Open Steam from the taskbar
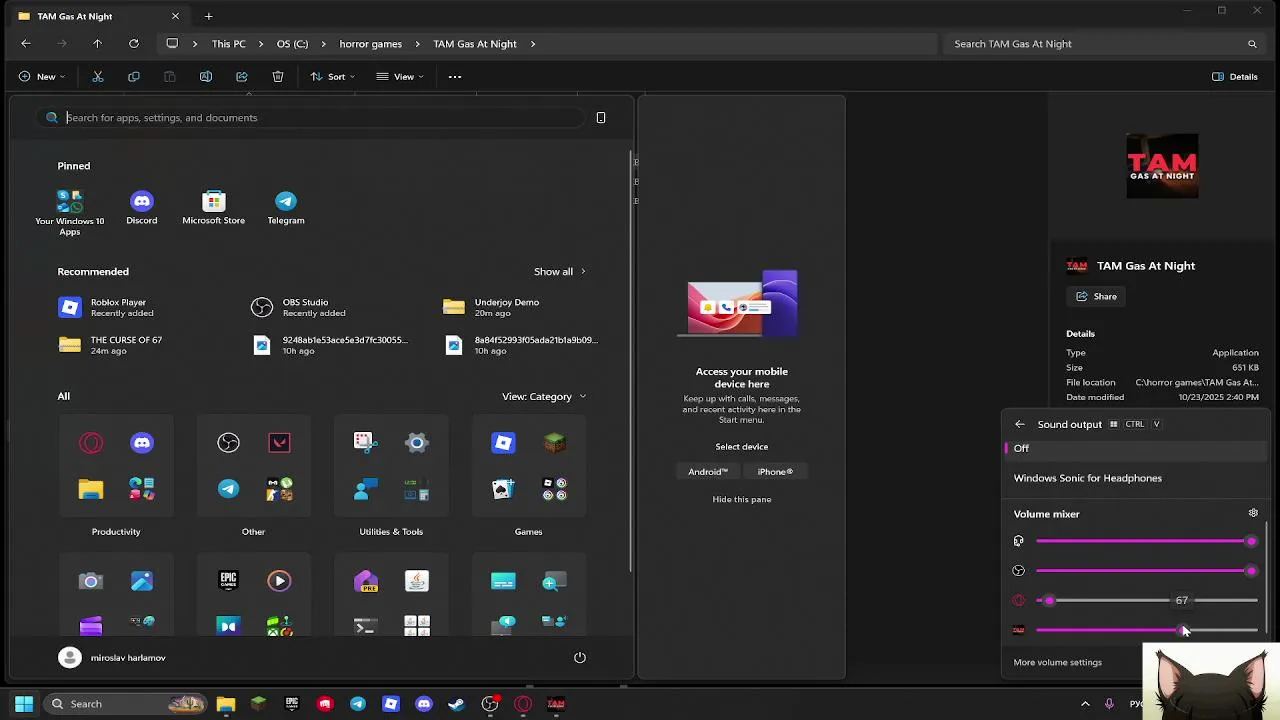Viewport: 1280px width, 720px height. (x=457, y=704)
